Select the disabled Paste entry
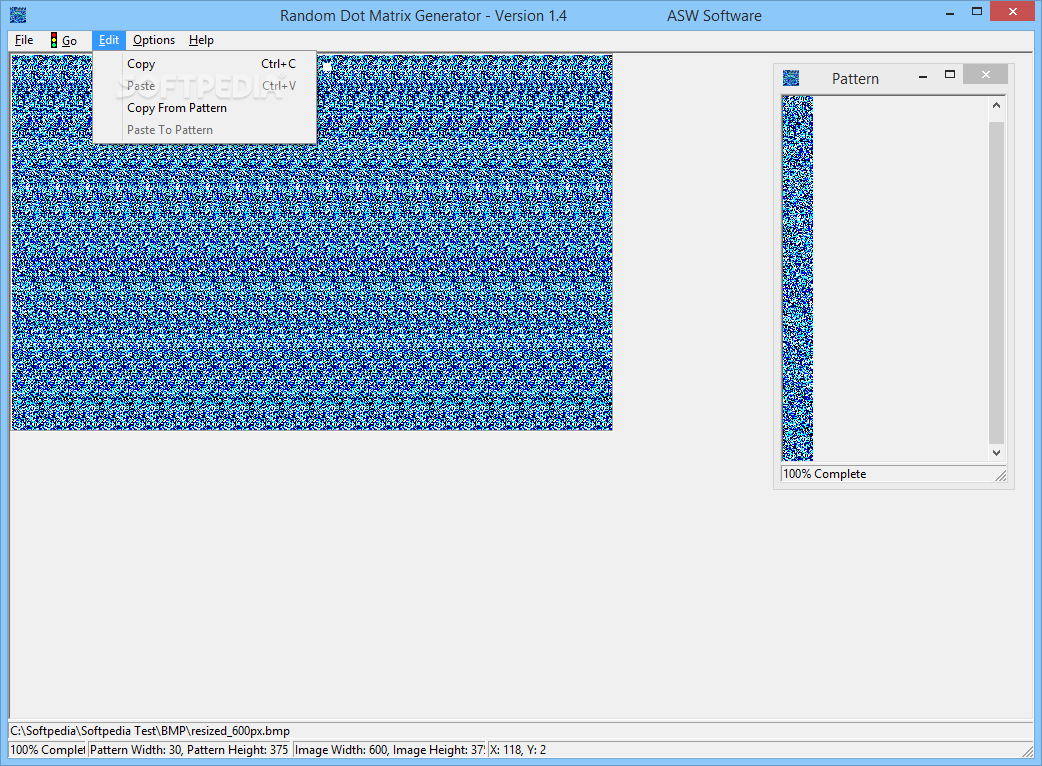The width and height of the screenshot is (1042, 766). click(205, 86)
